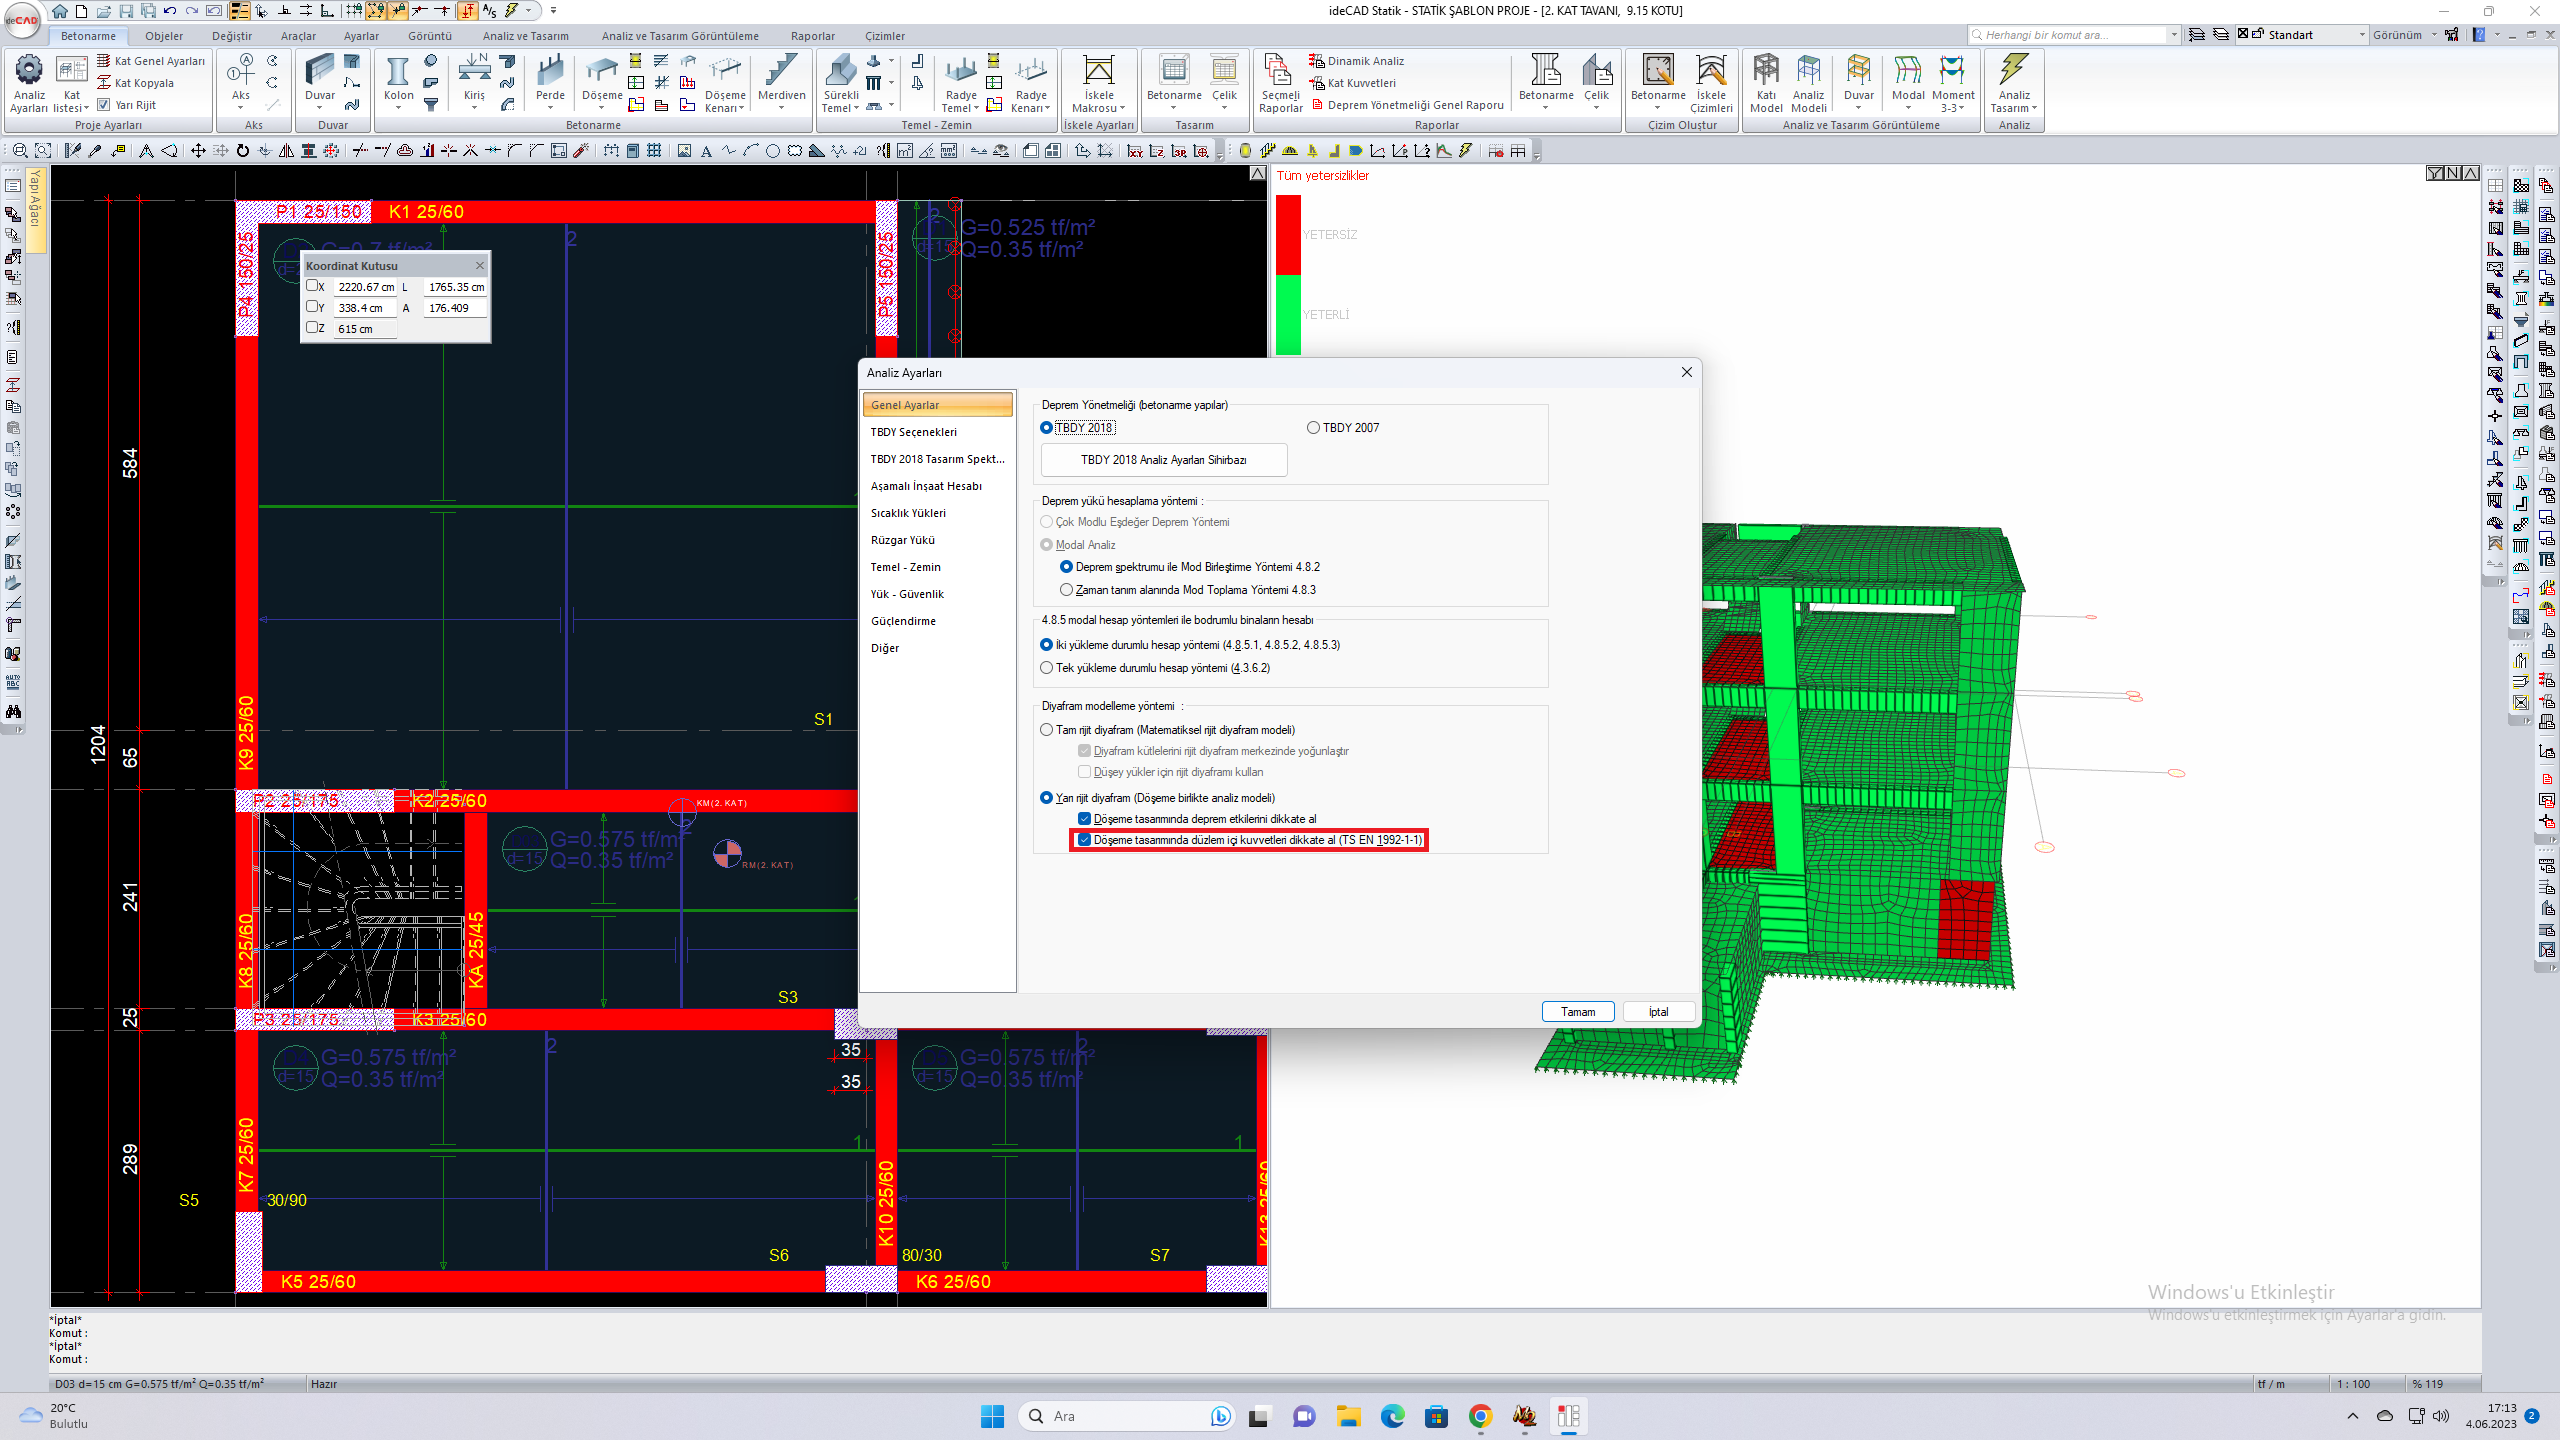Open Chrome from the taskbar
Viewport: 2560px width, 1440px height.
(x=1480, y=1416)
